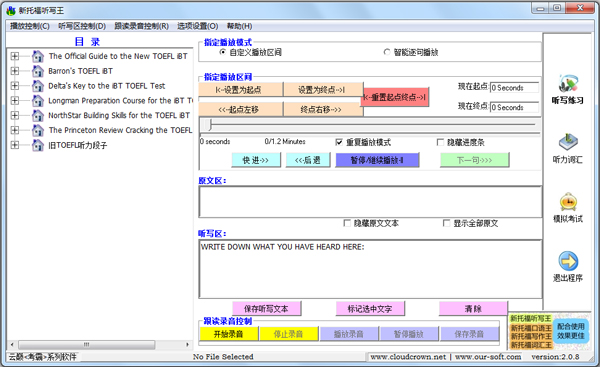Click house icon beside The Princeton Review
Screen dimensions: 600x367
[x=38, y=130]
